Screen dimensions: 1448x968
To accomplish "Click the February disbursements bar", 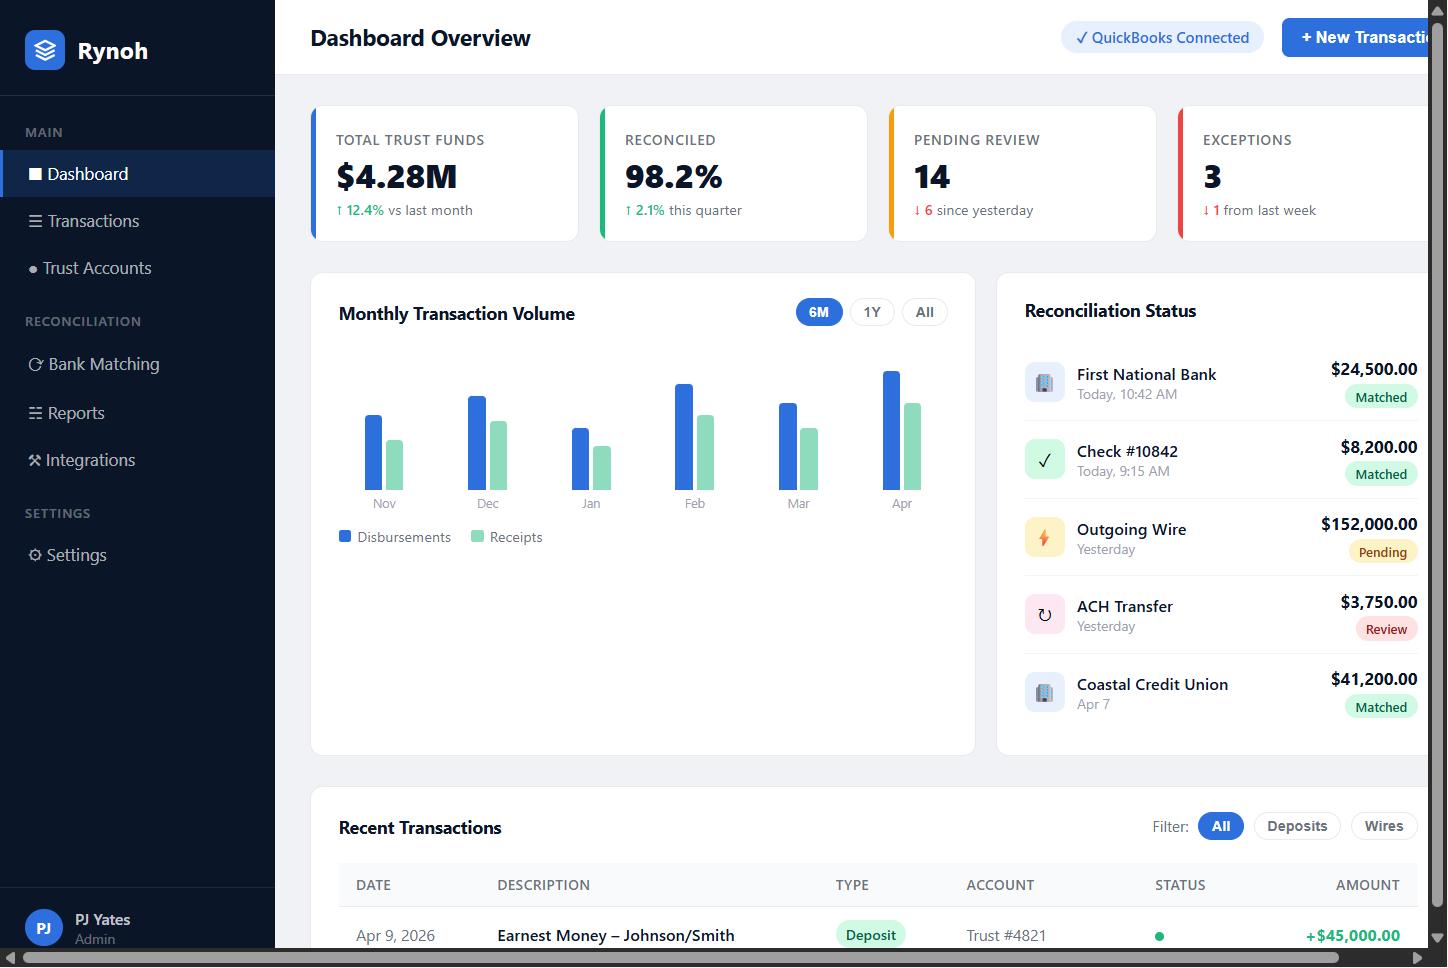I will point(684,437).
